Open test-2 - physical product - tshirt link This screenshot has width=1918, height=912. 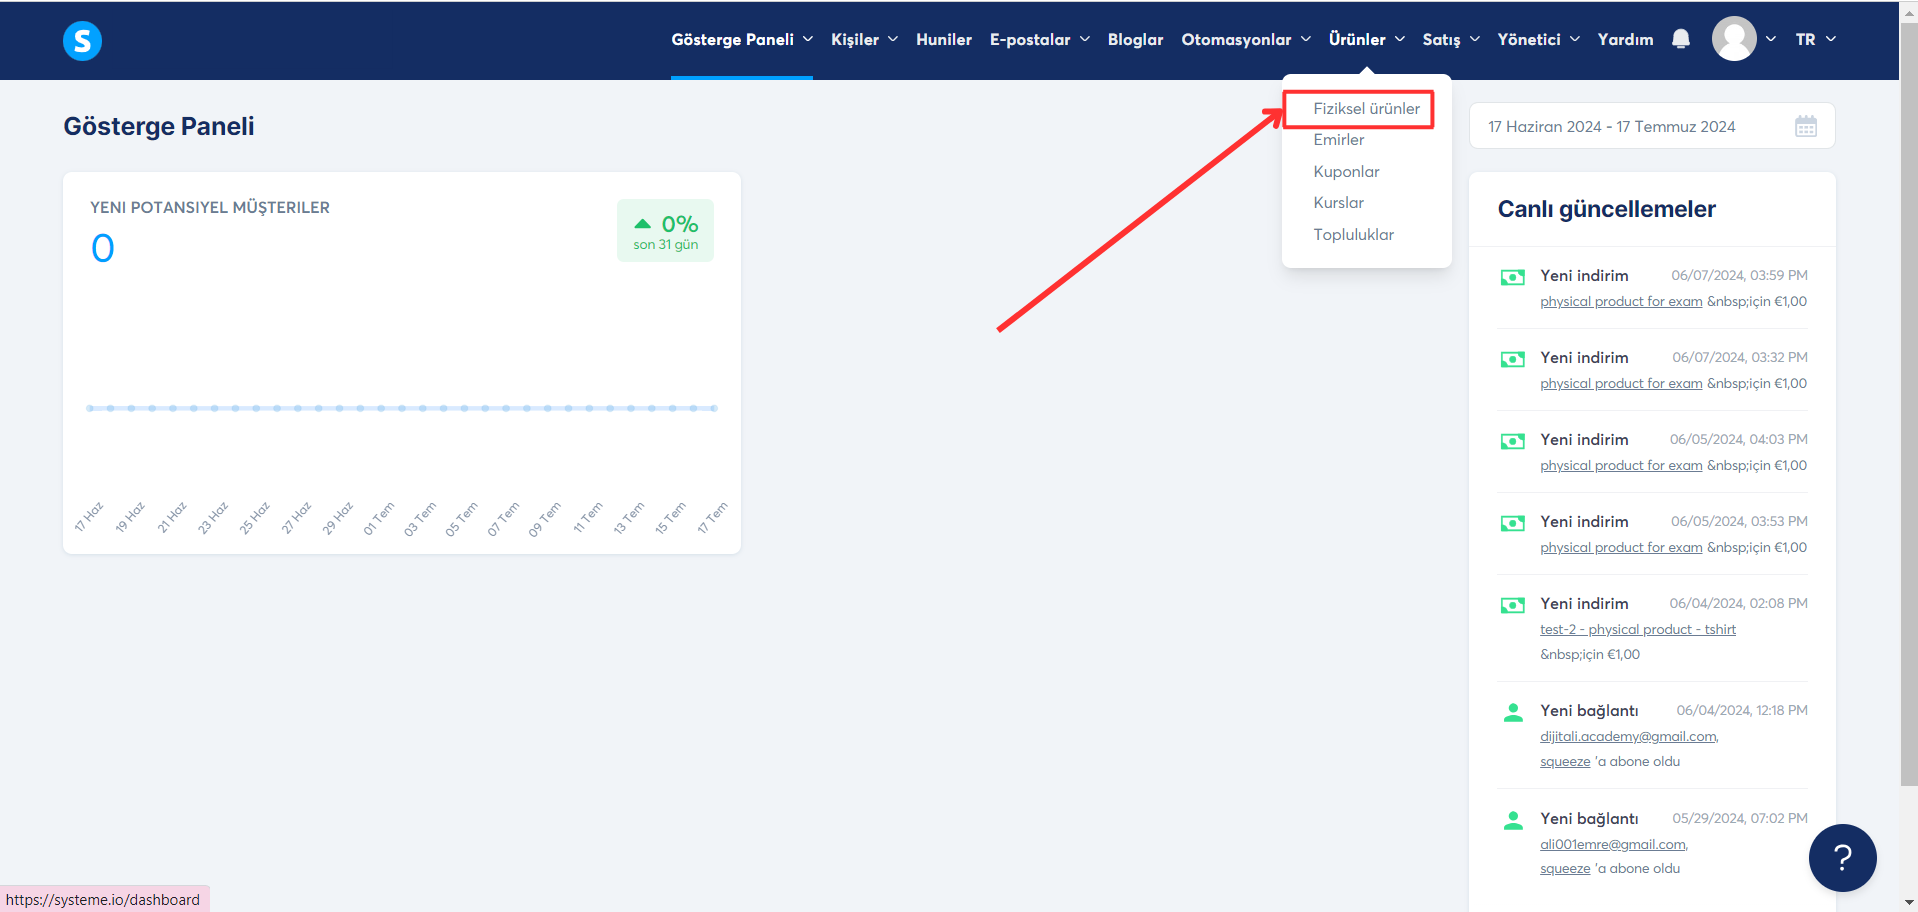(x=1638, y=630)
